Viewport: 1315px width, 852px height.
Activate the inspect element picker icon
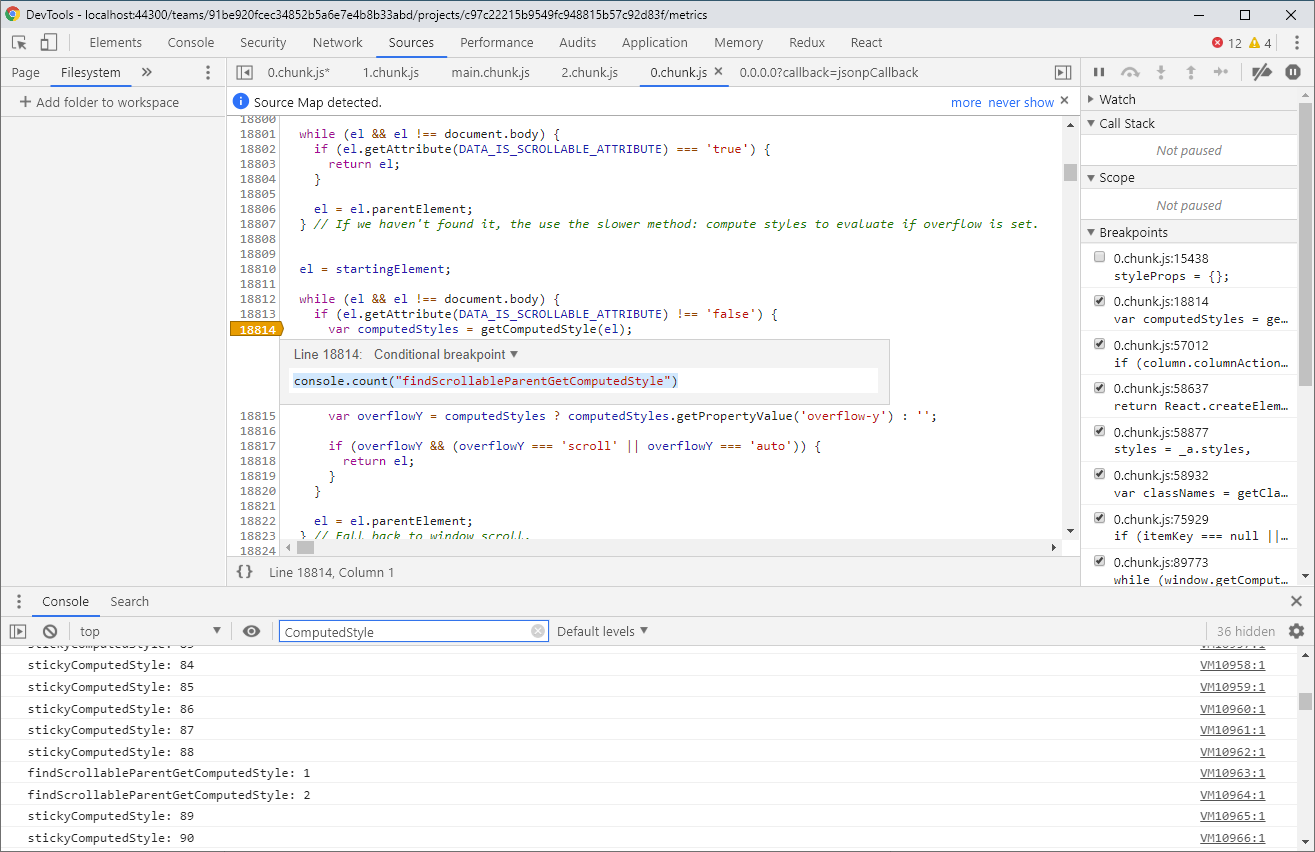[x=19, y=42]
